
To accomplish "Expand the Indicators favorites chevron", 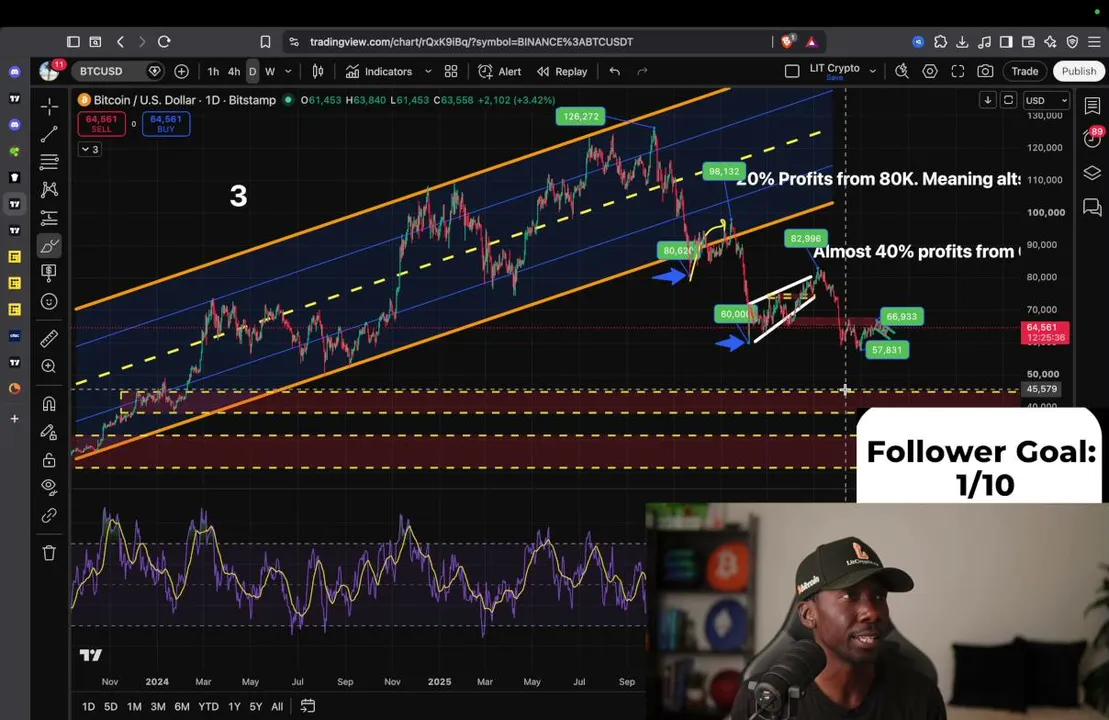I will [428, 71].
